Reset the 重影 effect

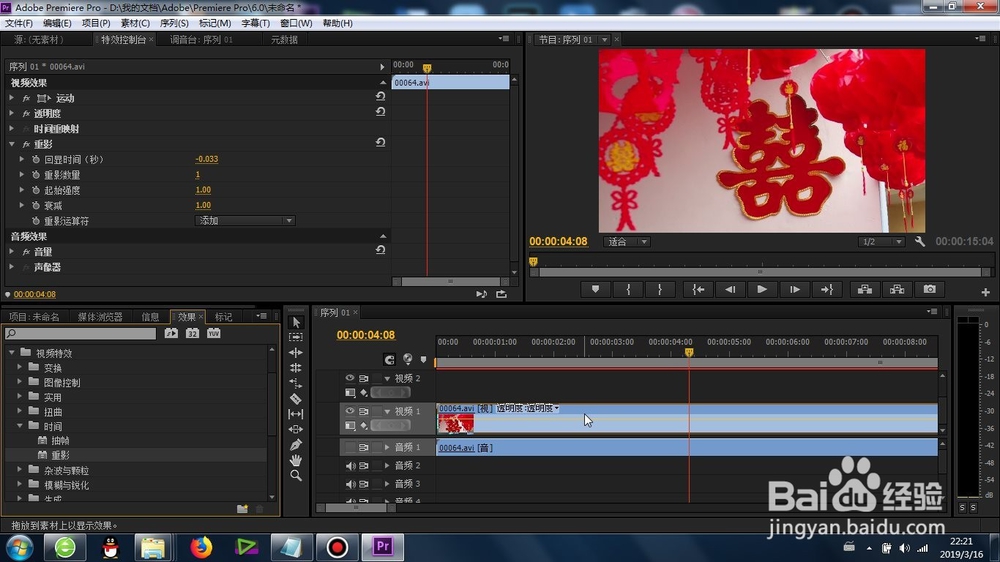tap(380, 142)
